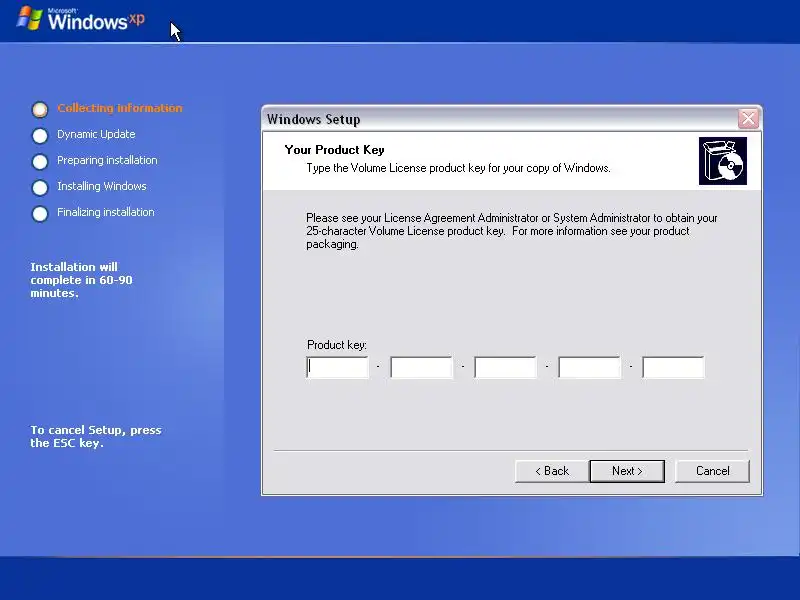Click 'Type the Volume License product key' text
Image resolution: width=800 pixels, height=600 pixels.
pyautogui.click(x=458, y=168)
